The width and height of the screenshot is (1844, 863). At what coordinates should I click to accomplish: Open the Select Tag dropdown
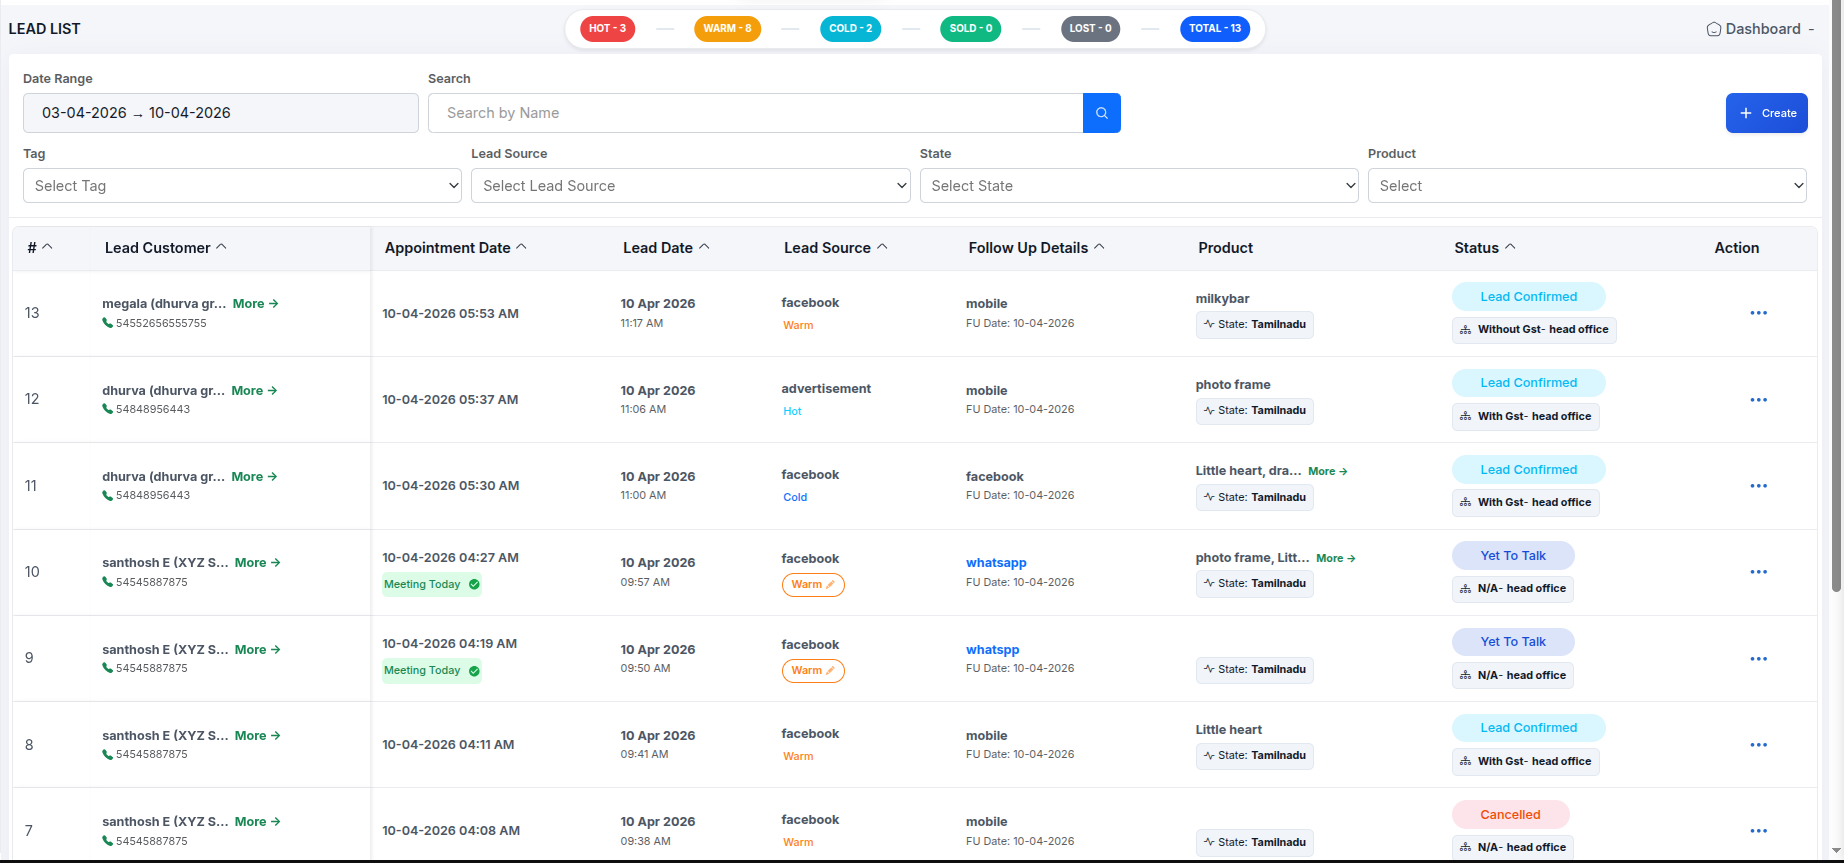[242, 186]
